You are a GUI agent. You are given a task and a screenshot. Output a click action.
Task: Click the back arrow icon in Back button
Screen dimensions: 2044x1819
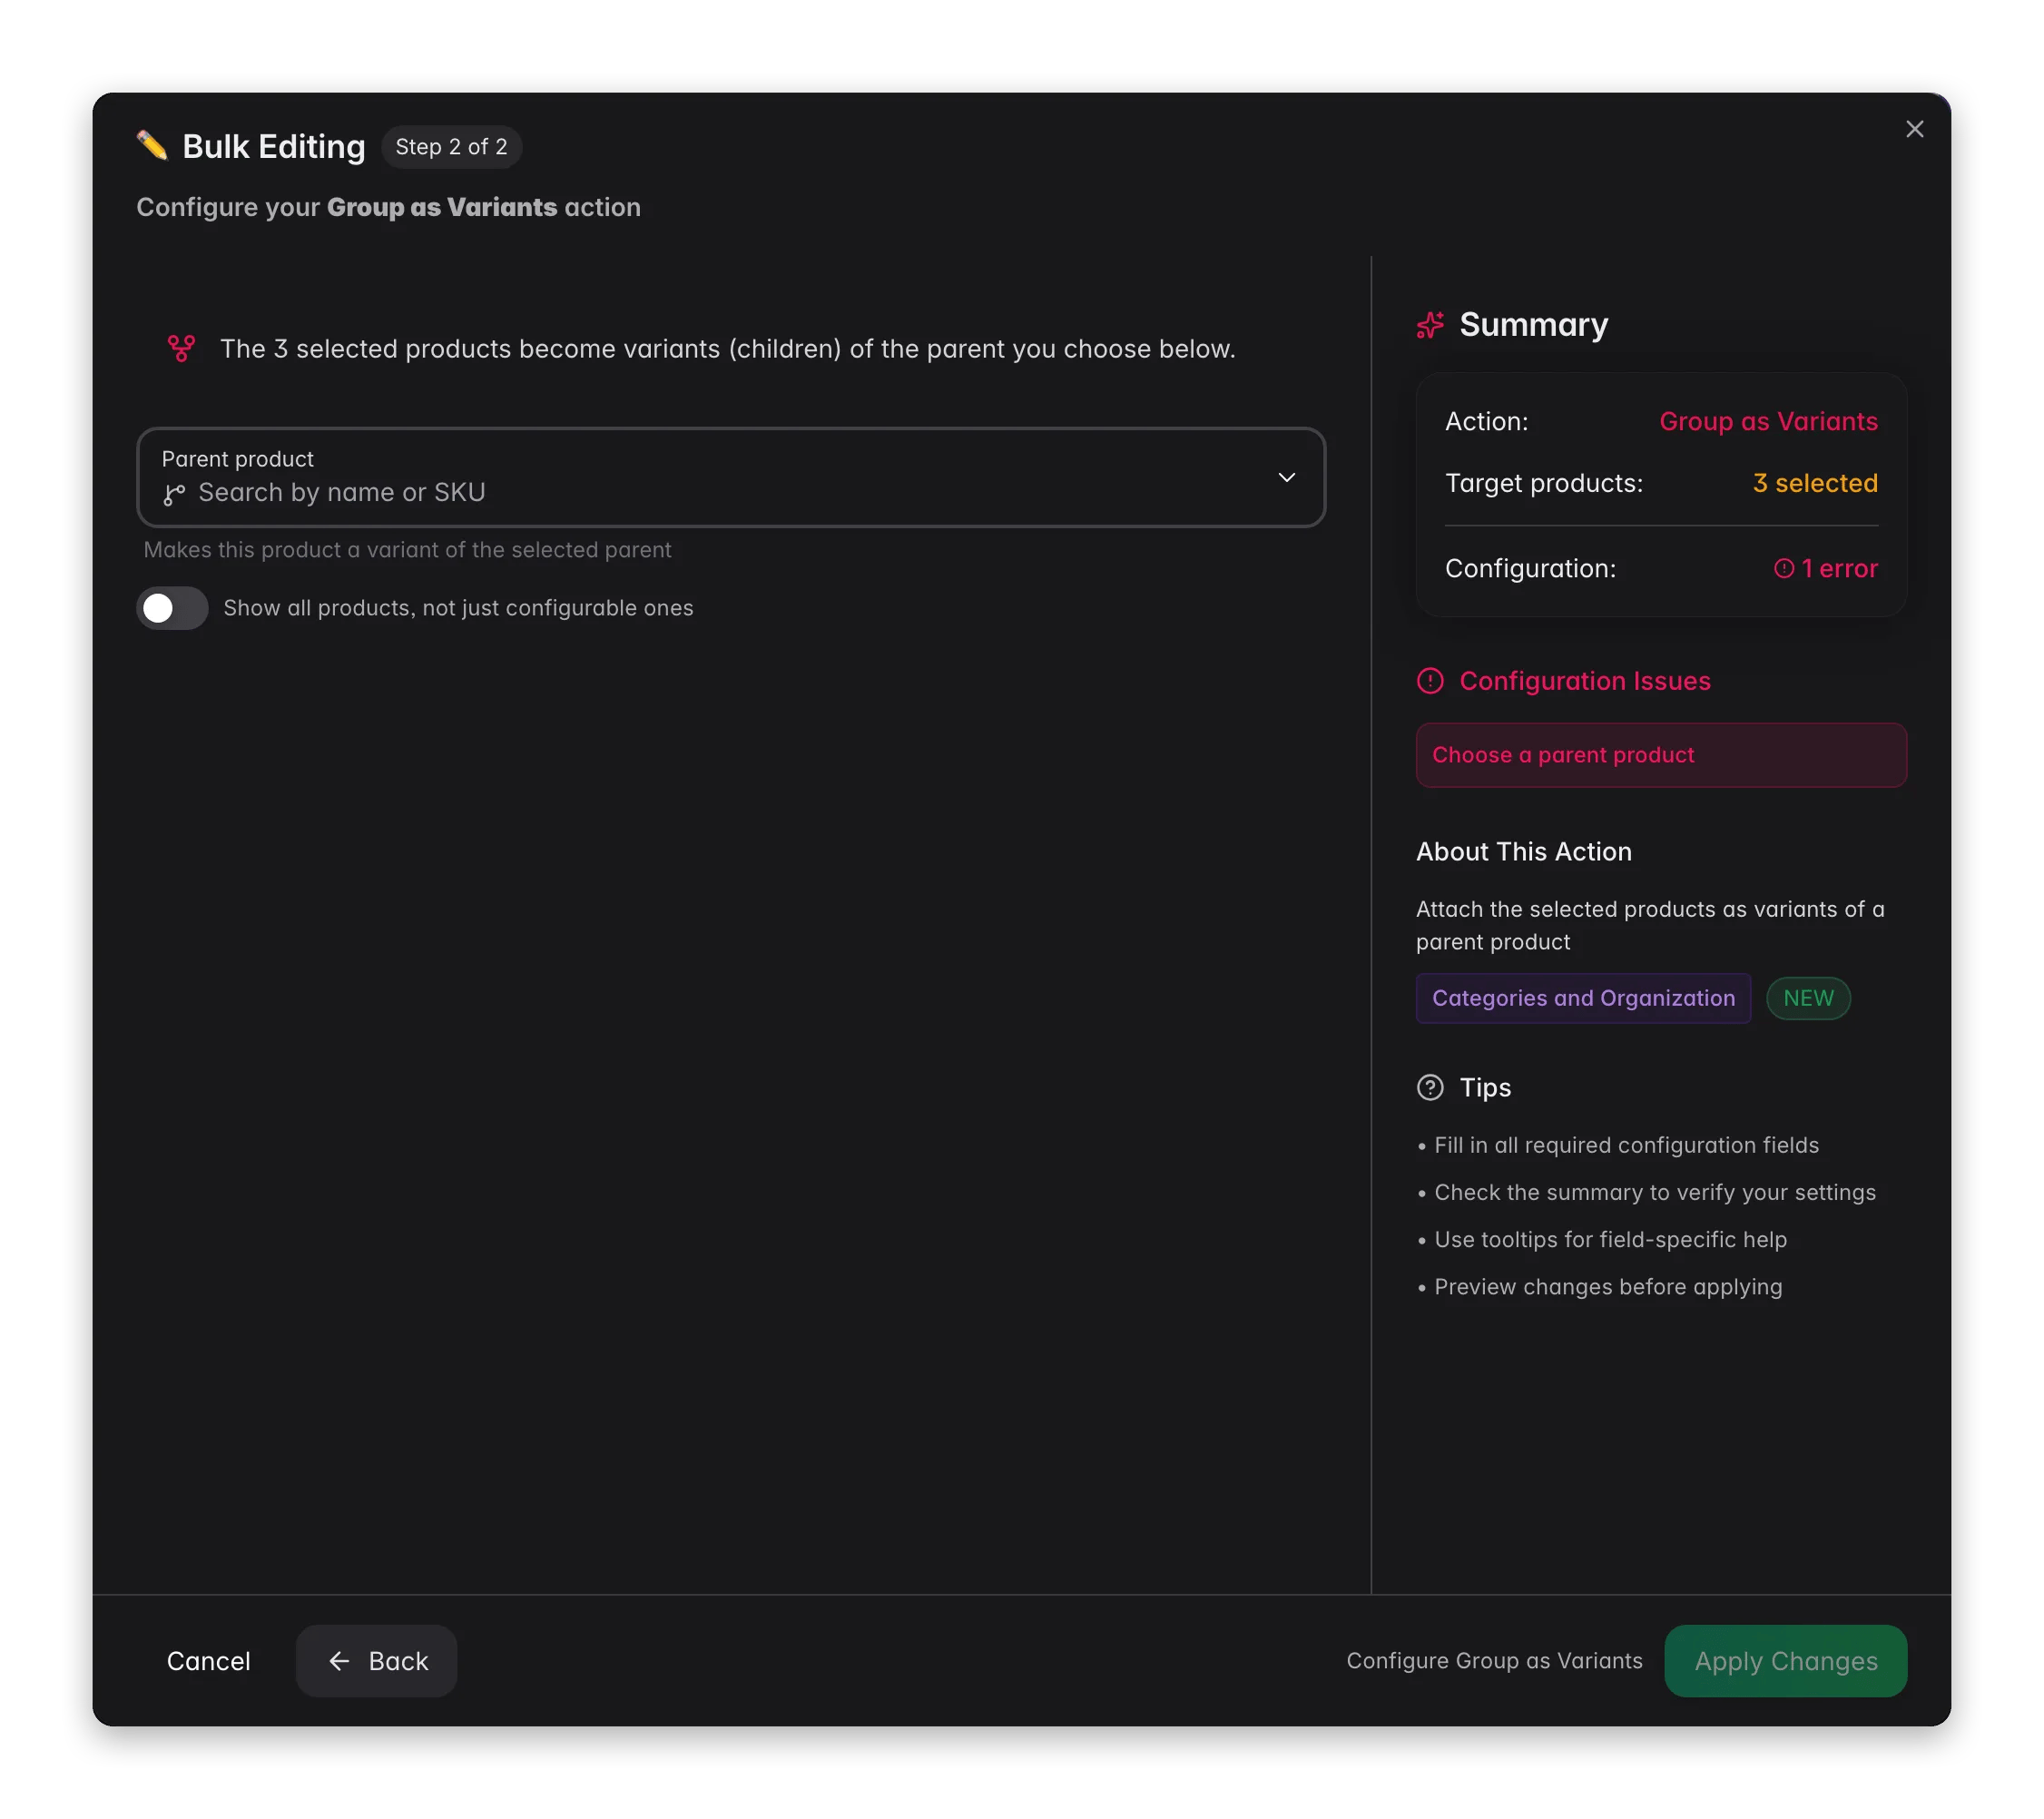tap(339, 1661)
